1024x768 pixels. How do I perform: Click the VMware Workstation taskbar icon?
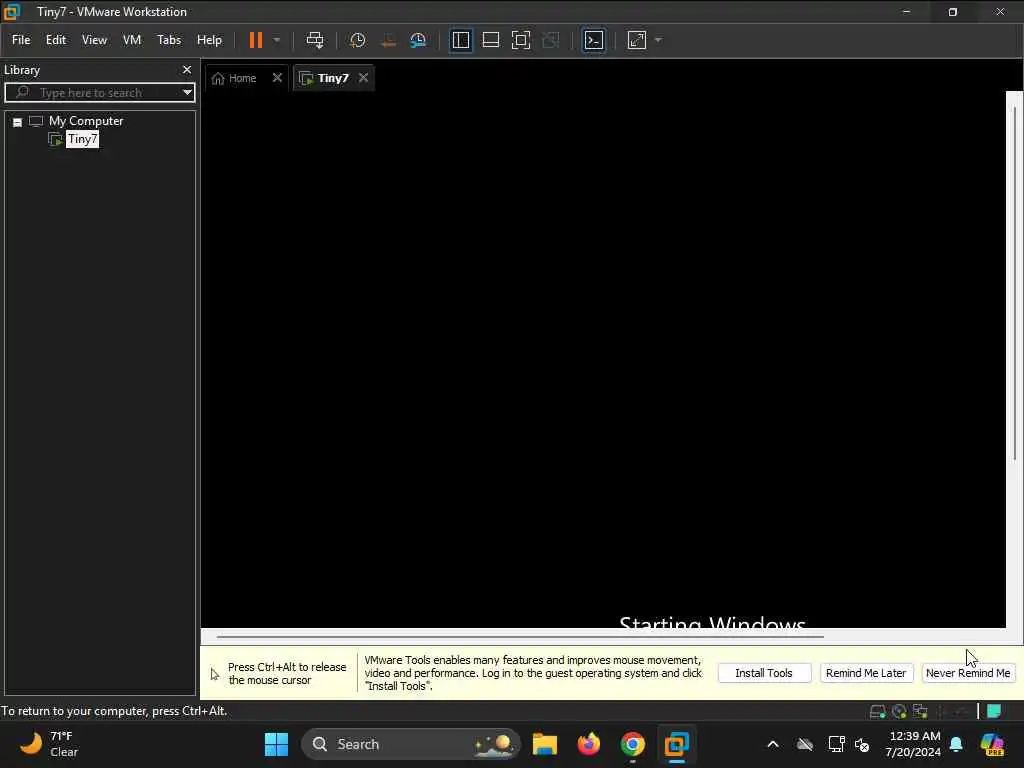pos(676,744)
